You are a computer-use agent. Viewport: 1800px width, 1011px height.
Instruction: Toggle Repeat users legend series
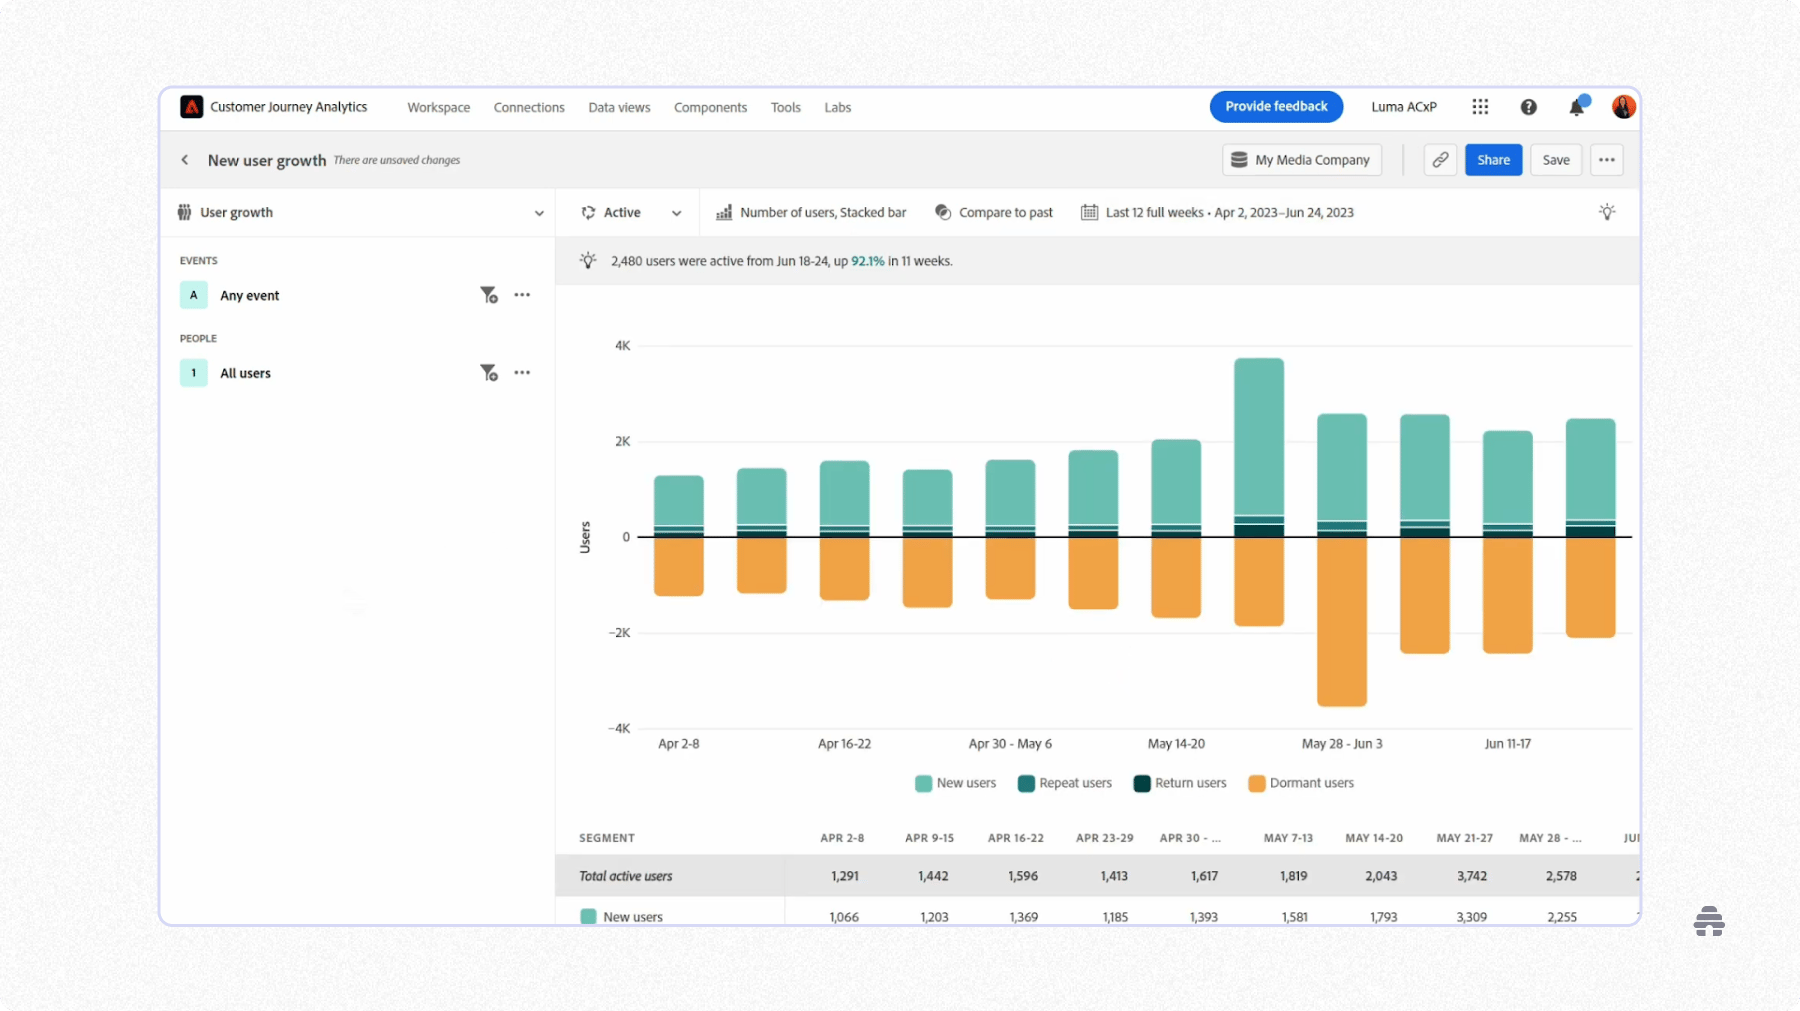tap(1065, 783)
